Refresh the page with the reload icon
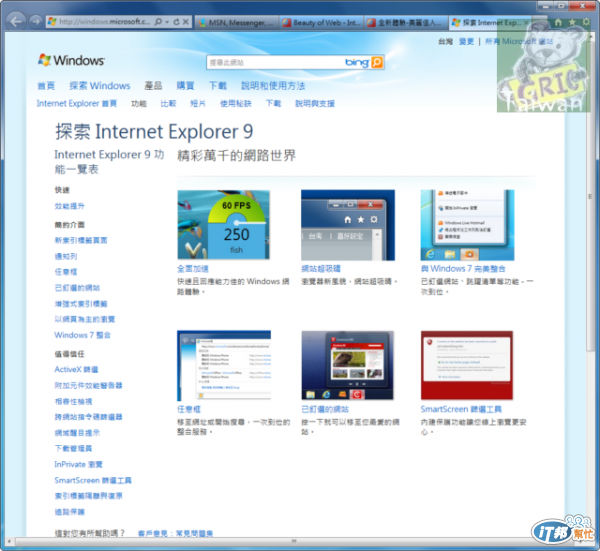The width and height of the screenshot is (600, 551). [176, 22]
